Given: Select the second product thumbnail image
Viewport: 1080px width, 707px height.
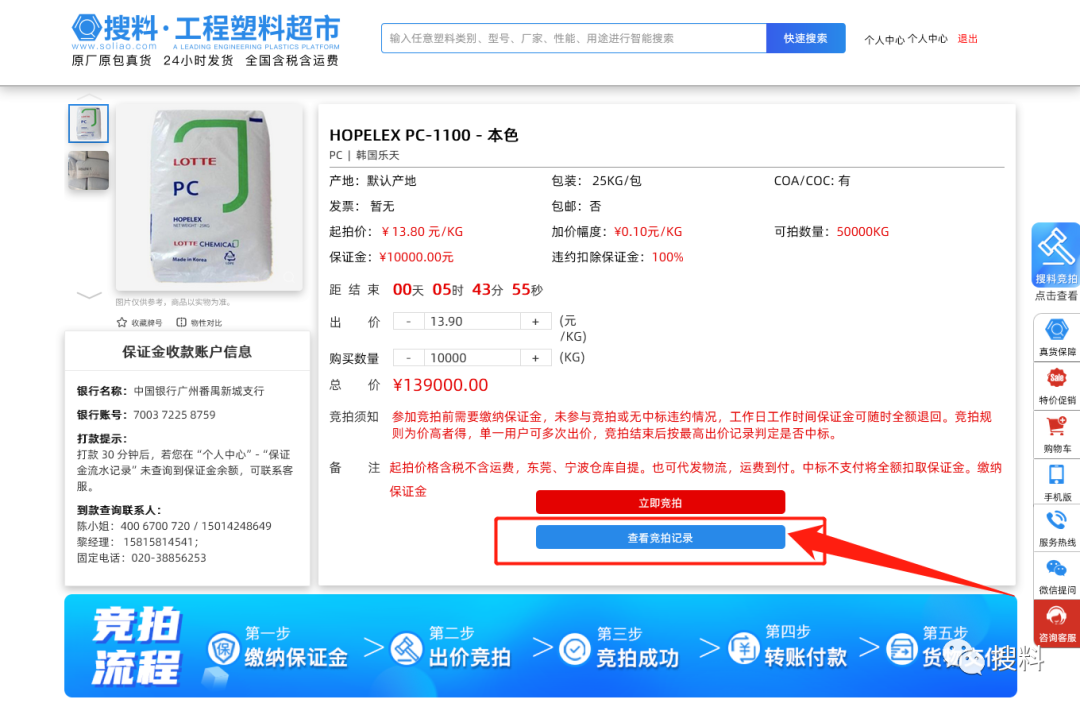Looking at the screenshot, I should pyautogui.click(x=88, y=171).
